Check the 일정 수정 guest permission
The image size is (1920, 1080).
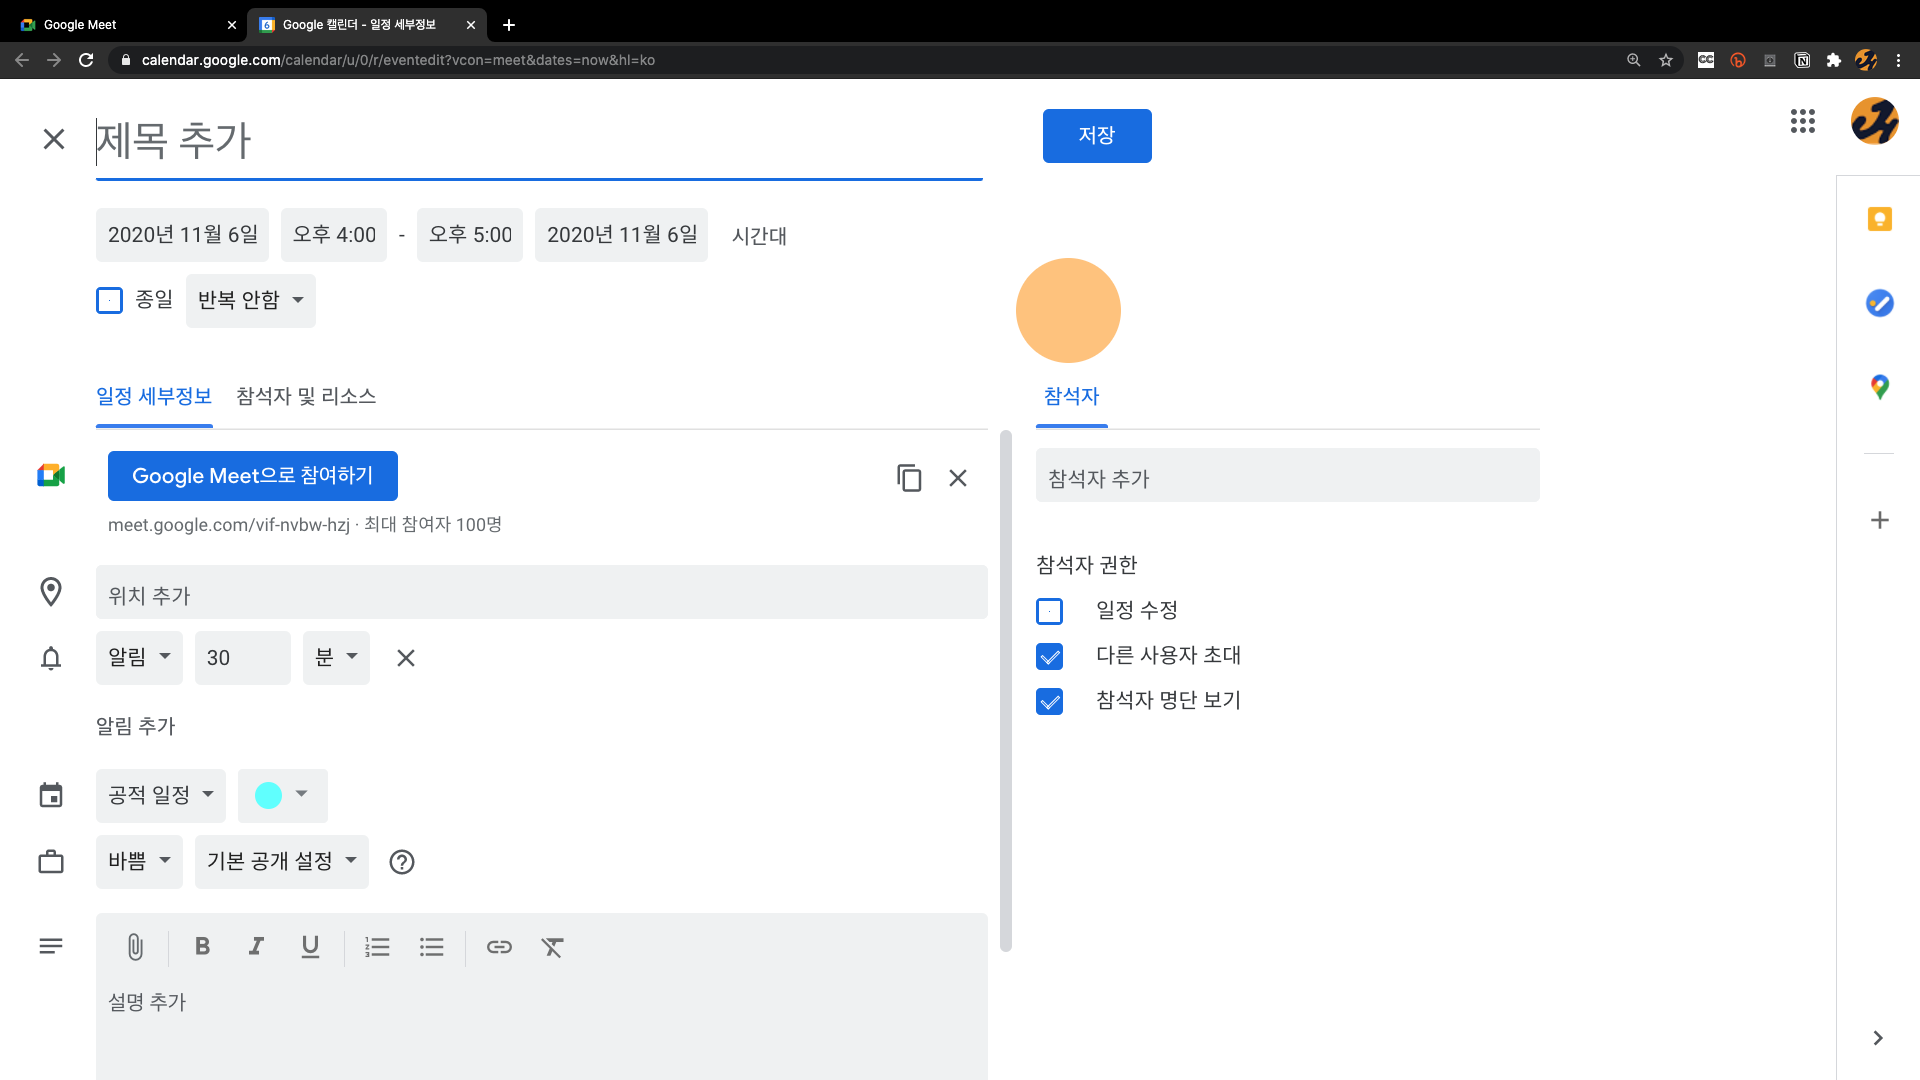pyautogui.click(x=1049, y=611)
